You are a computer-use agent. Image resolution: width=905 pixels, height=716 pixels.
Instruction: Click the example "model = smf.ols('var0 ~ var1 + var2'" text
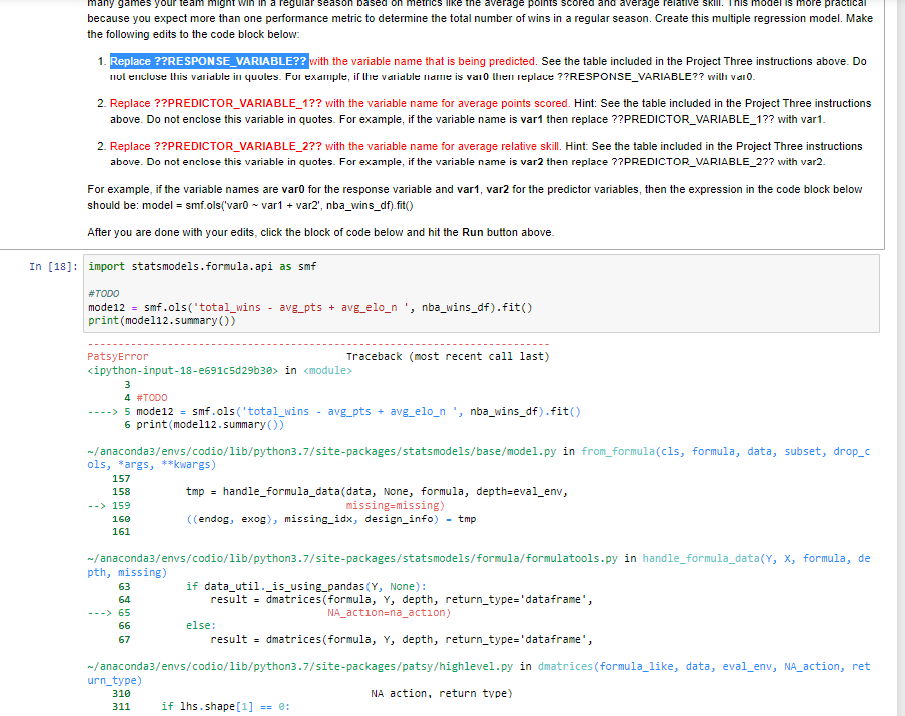point(278,205)
